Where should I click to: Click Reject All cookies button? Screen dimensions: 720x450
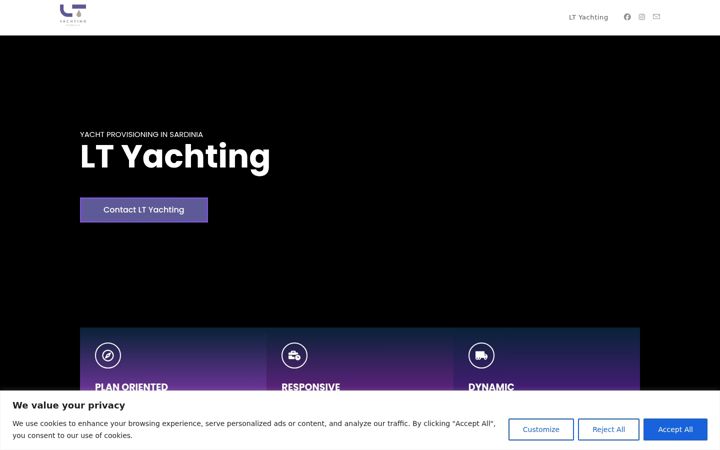coord(608,429)
